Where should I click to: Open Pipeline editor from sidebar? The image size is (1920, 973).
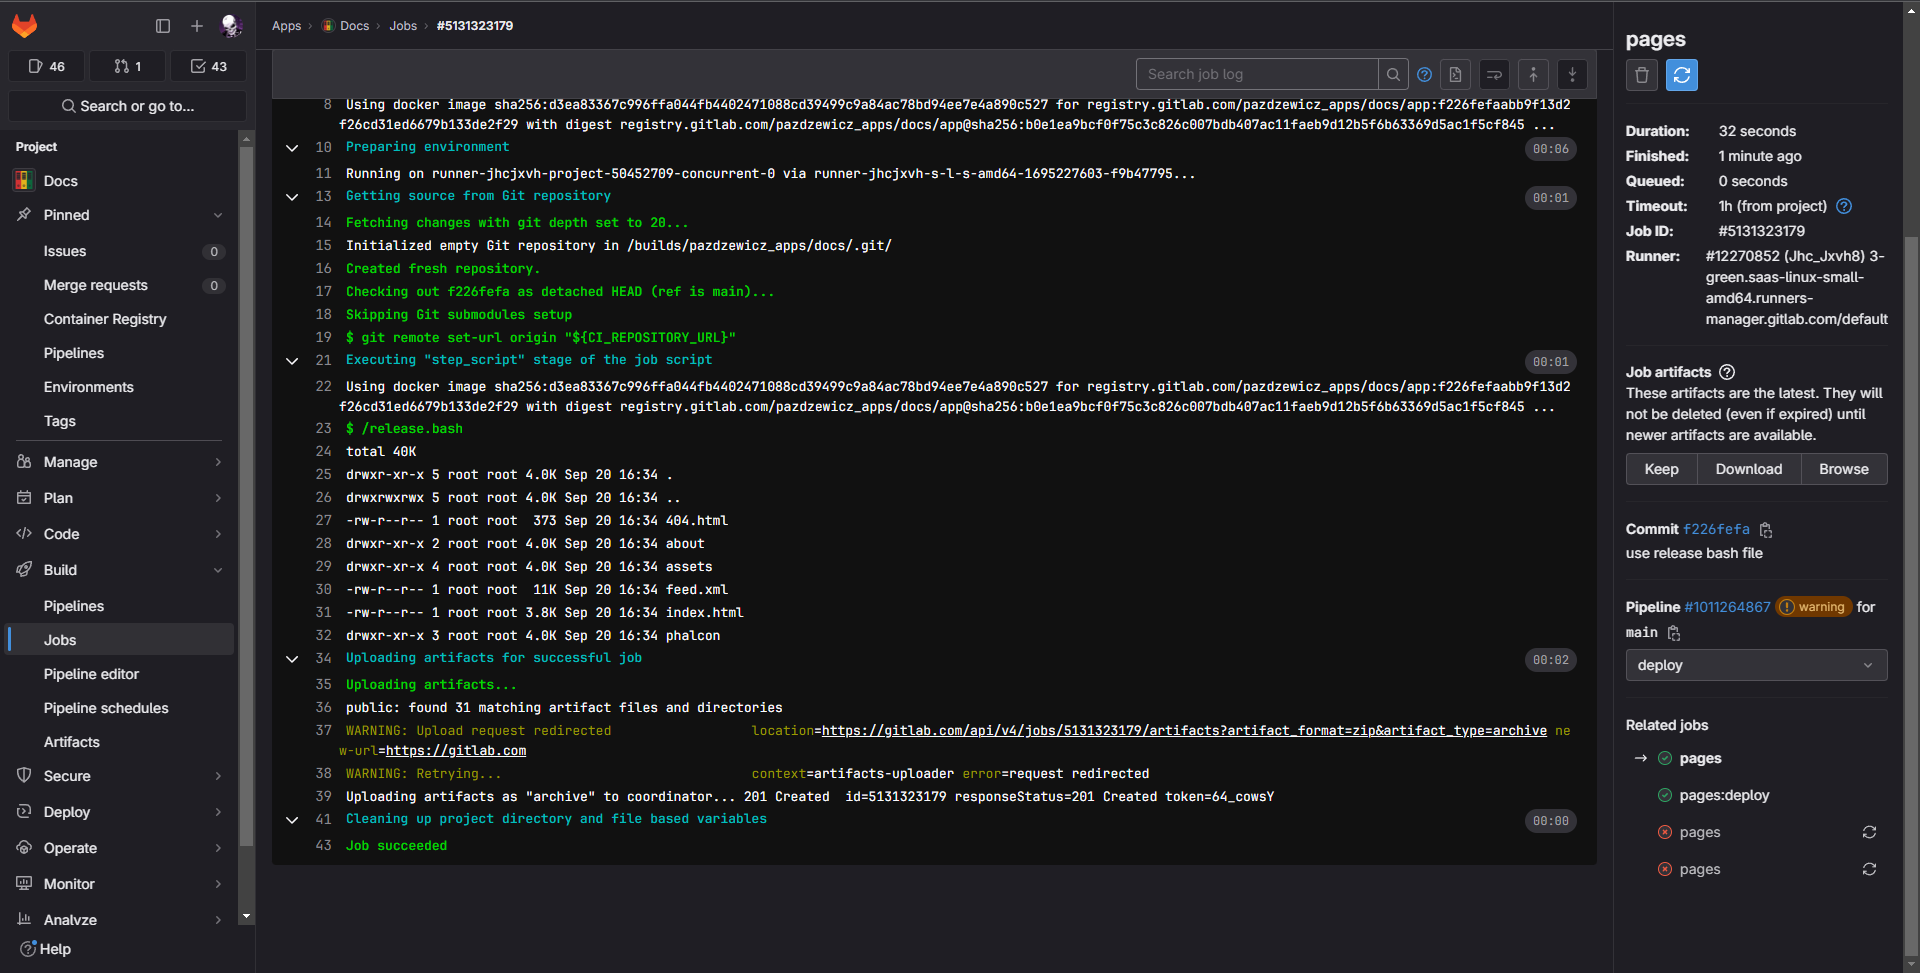[x=91, y=674]
